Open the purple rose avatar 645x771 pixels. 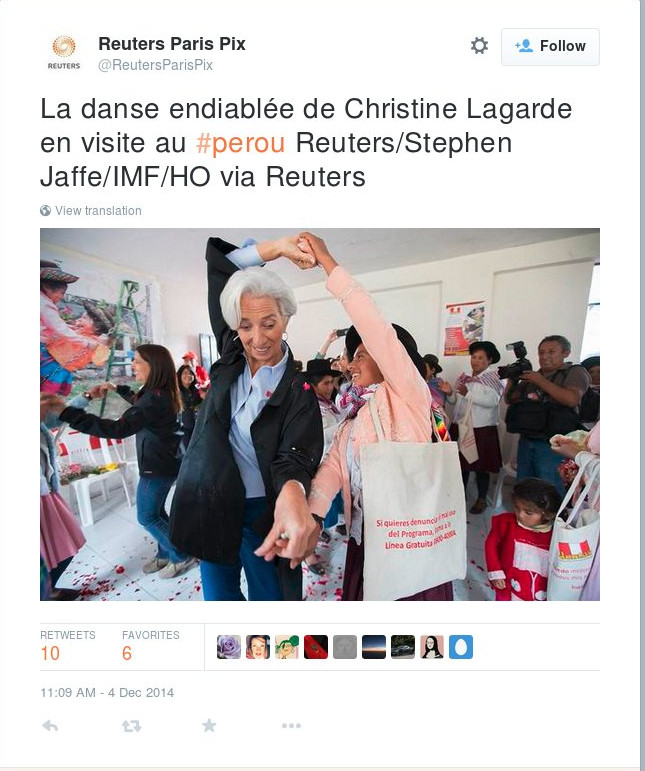click(x=229, y=647)
